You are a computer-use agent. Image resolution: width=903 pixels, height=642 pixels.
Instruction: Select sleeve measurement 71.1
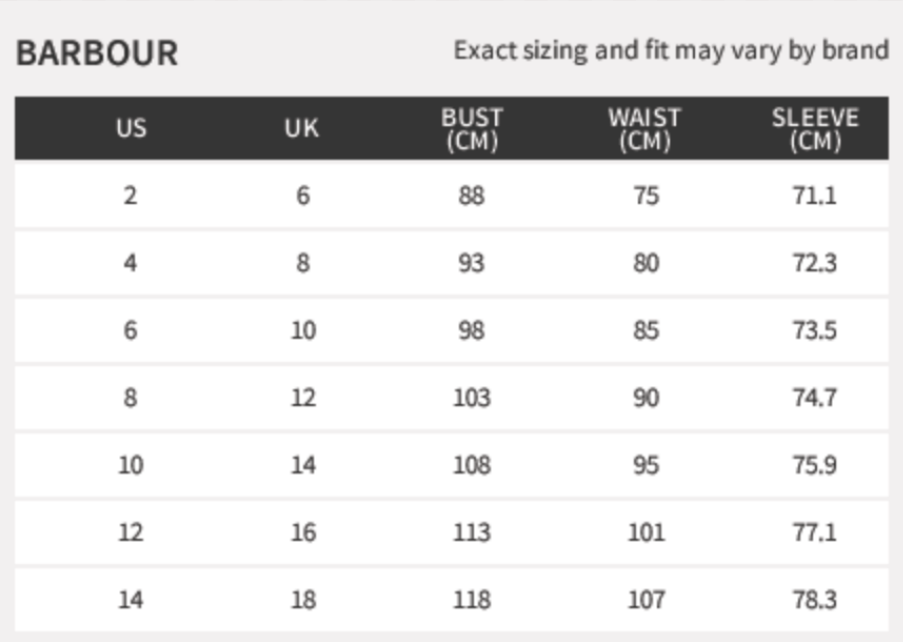(x=814, y=195)
